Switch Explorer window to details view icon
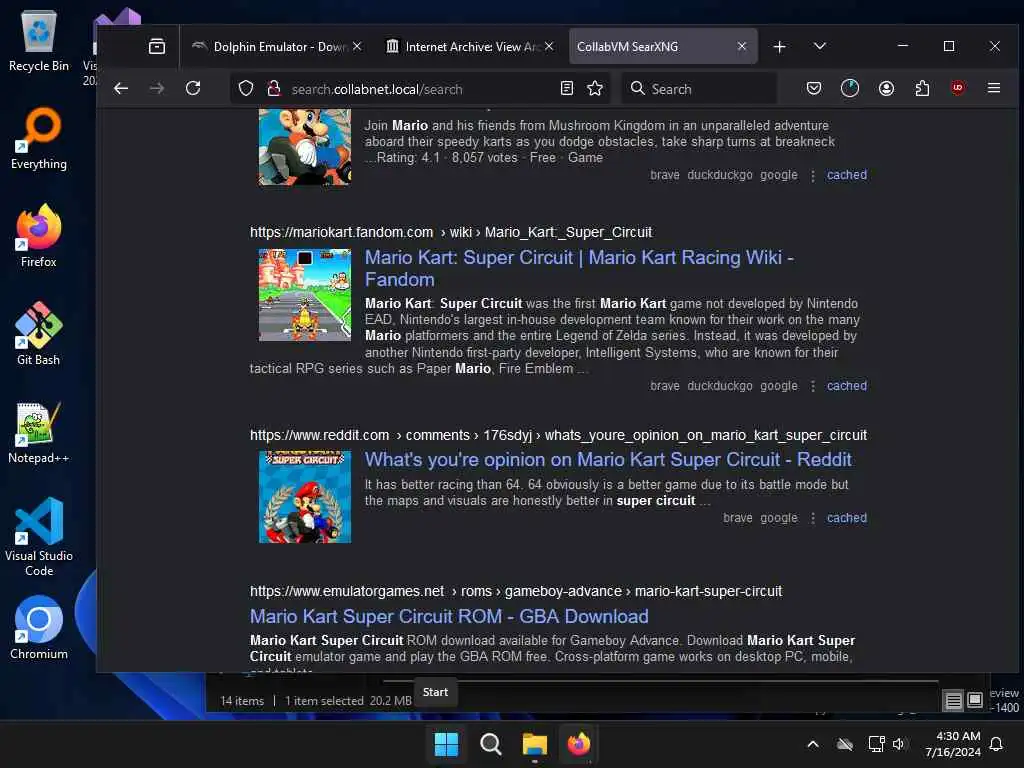 (x=953, y=701)
